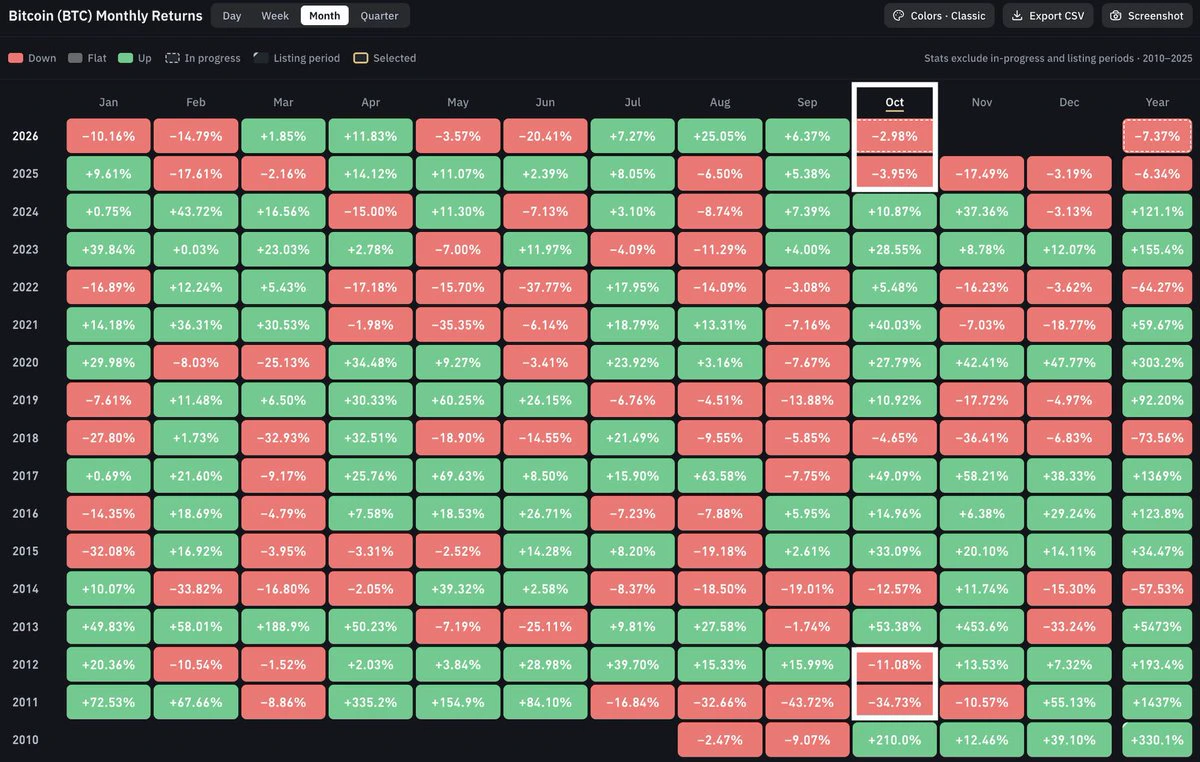Screen dimensions: 1200x762
Task: Switch to the Day view tab
Action: [x=232, y=16]
